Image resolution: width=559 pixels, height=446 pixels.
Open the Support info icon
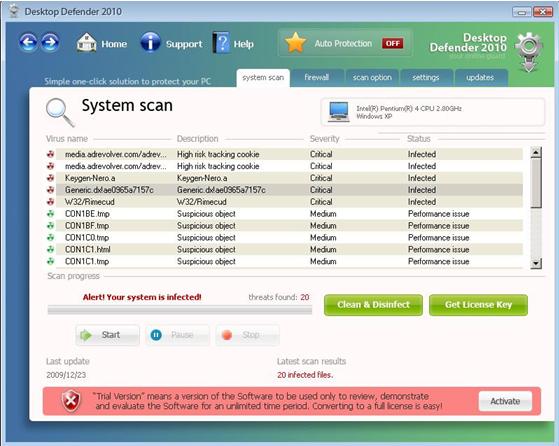[x=150, y=43]
